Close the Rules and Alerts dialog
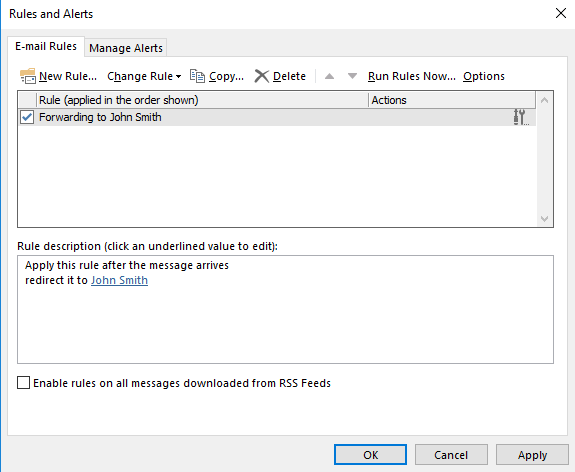The width and height of the screenshot is (575, 472). [561, 14]
